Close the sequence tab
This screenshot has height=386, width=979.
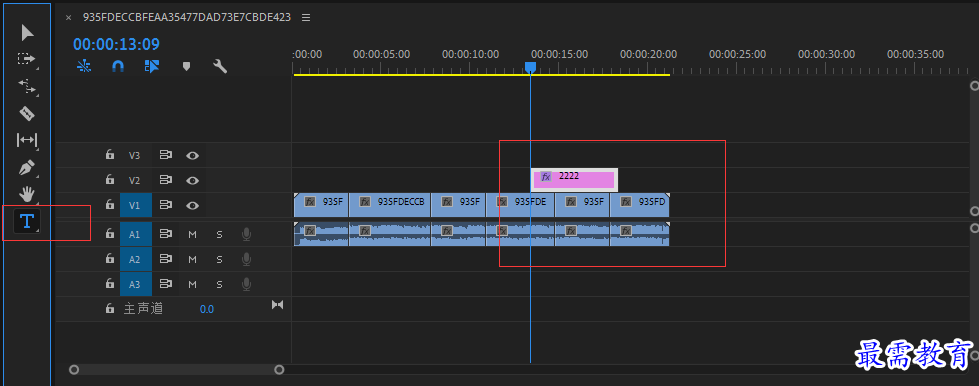69,17
